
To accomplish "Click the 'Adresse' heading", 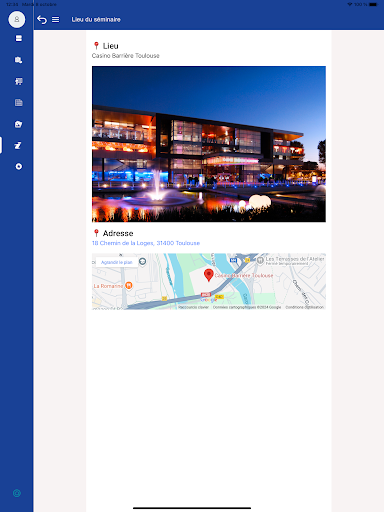I will [118, 233].
